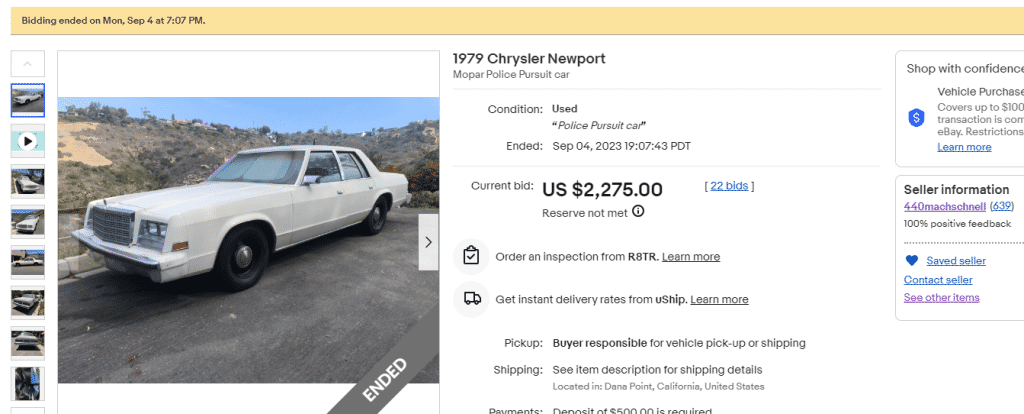1024x414 pixels.
Task: Play the video thumbnail in gallery
Action: (27, 141)
